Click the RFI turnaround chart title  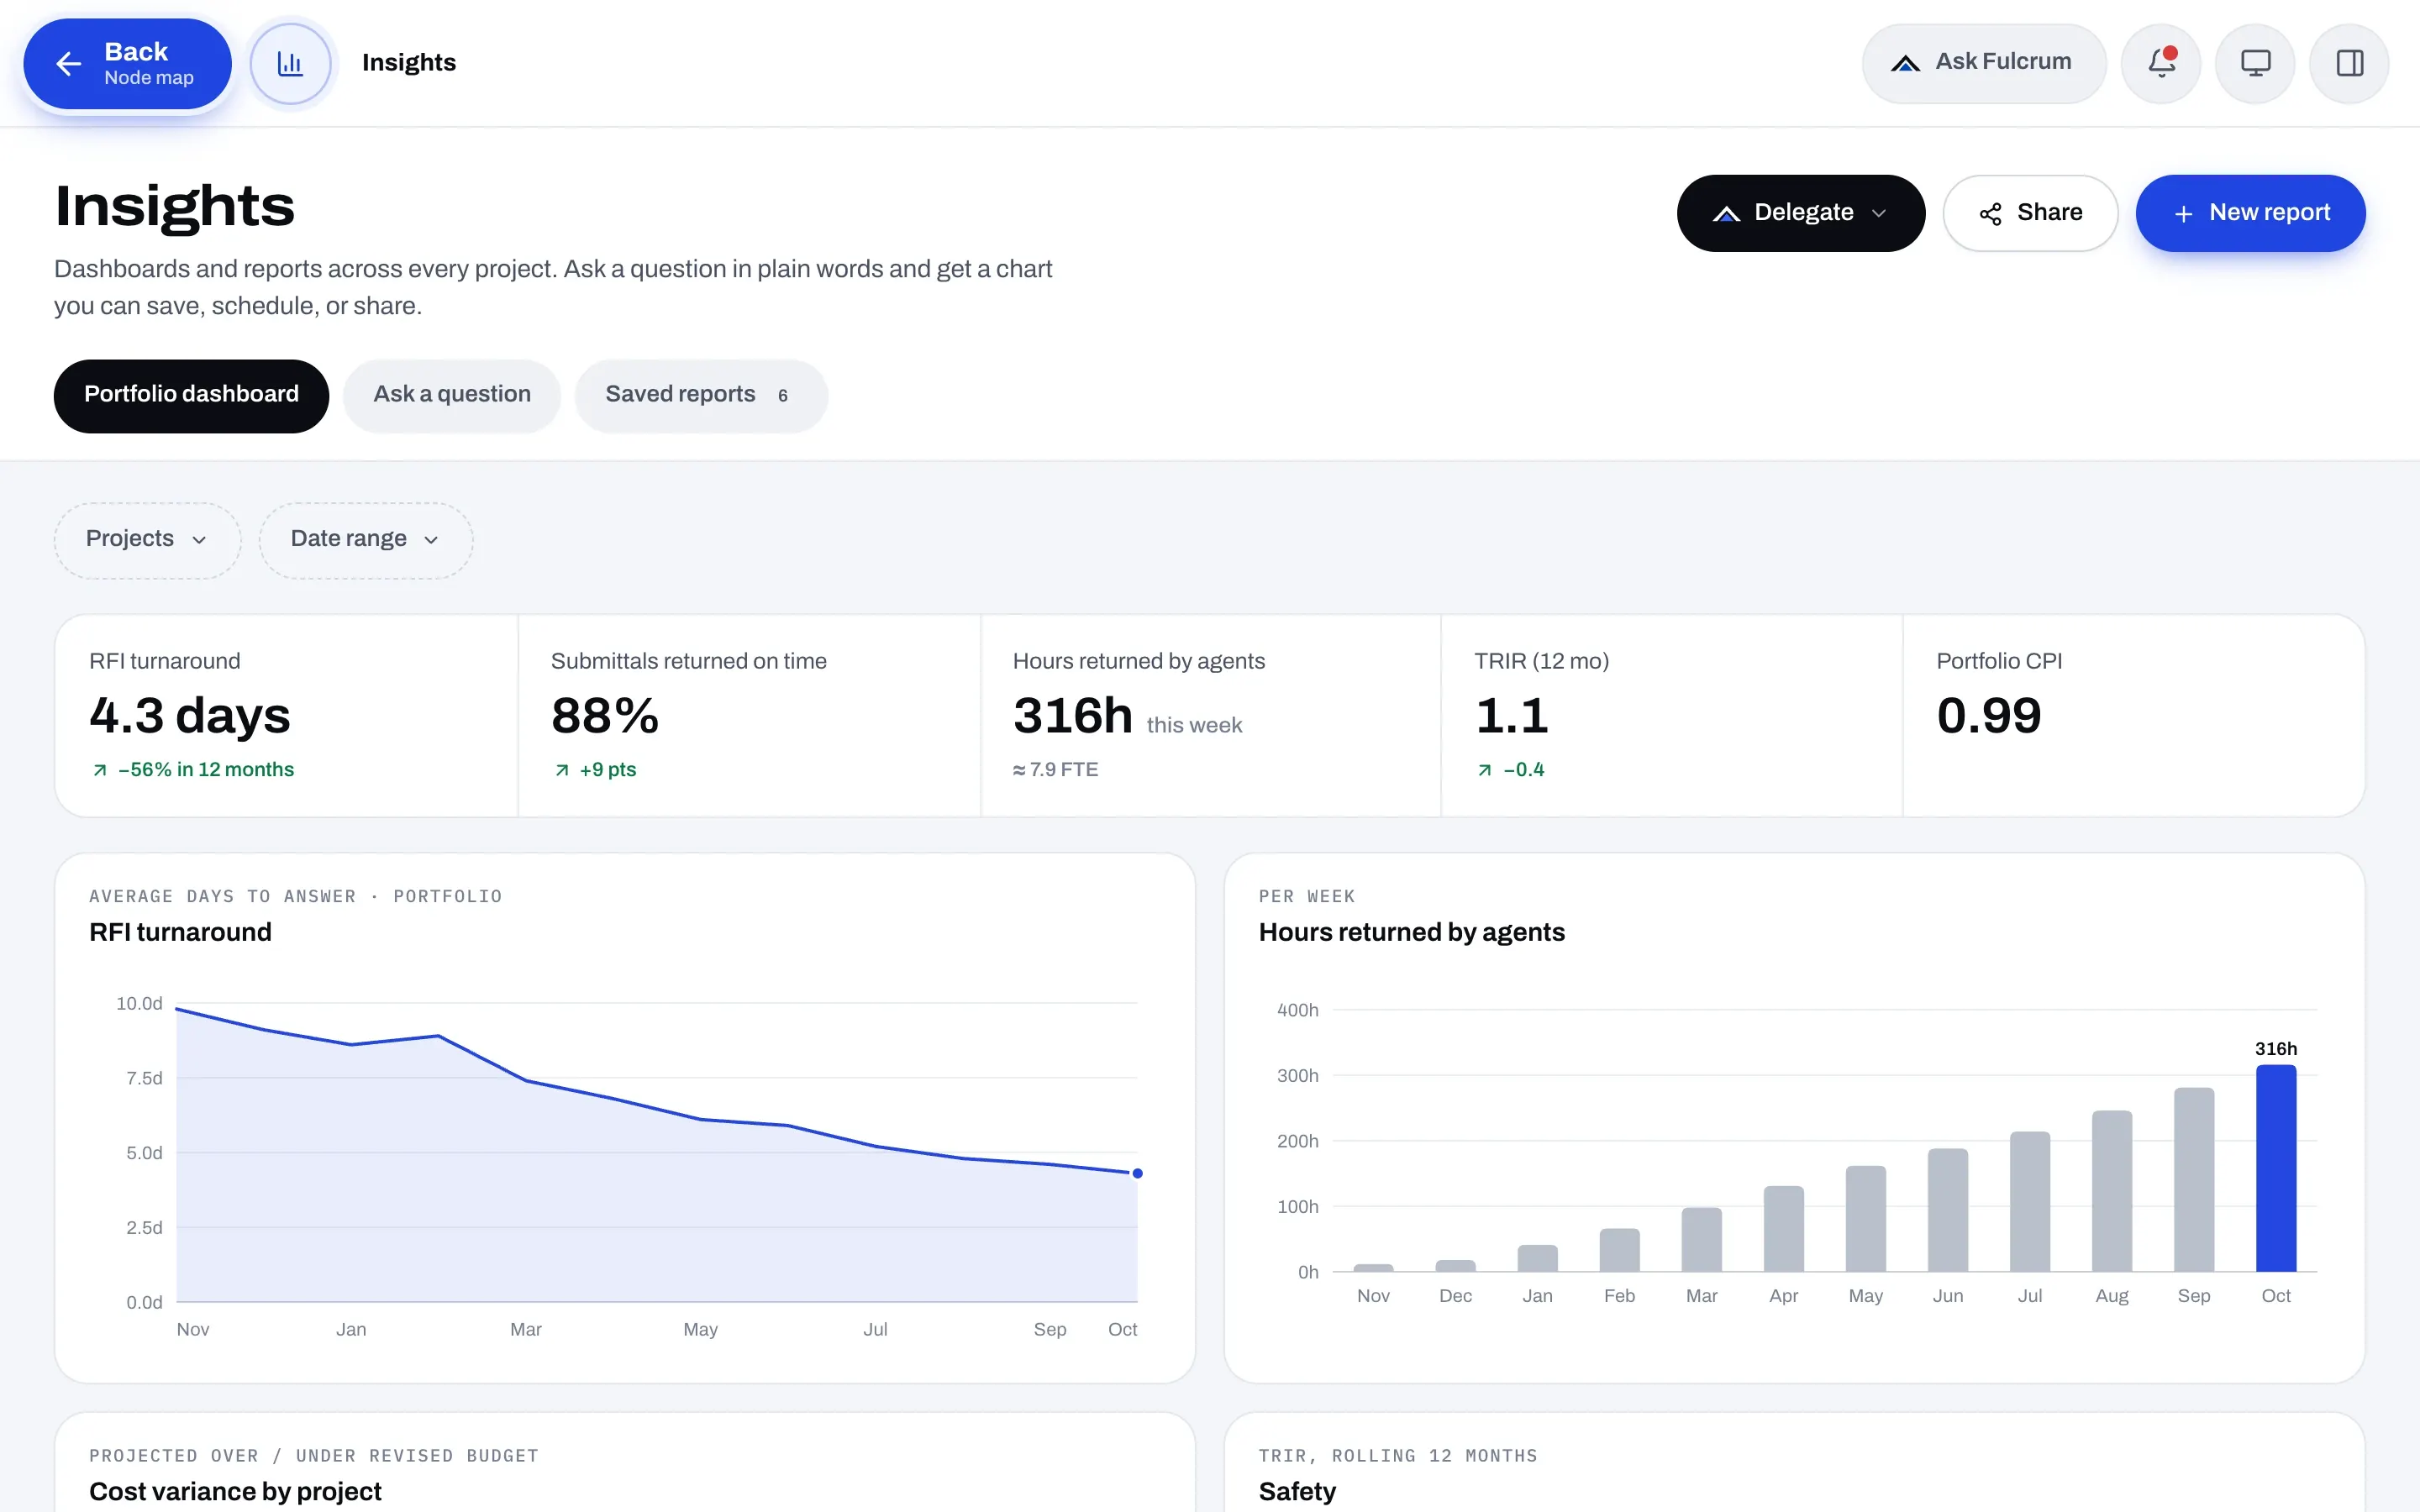point(180,932)
